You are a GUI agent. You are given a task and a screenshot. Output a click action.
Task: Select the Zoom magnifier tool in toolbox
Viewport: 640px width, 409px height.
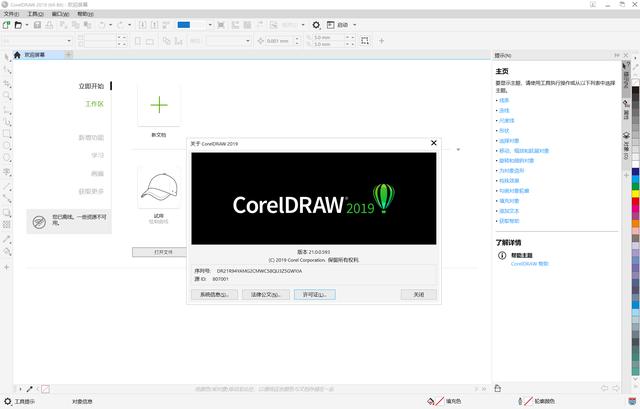(x=7, y=96)
